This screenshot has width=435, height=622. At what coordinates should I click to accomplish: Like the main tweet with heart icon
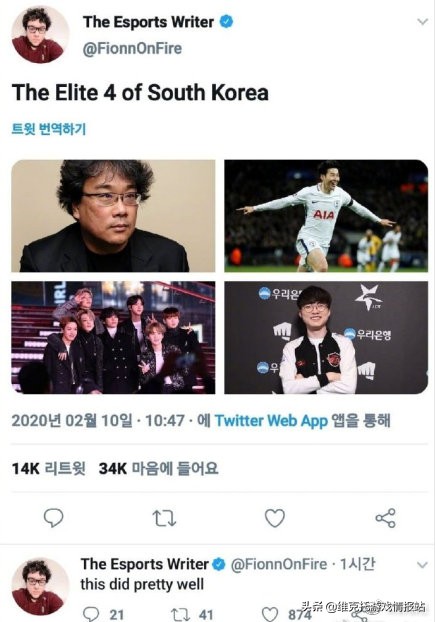pyautogui.click(x=275, y=518)
